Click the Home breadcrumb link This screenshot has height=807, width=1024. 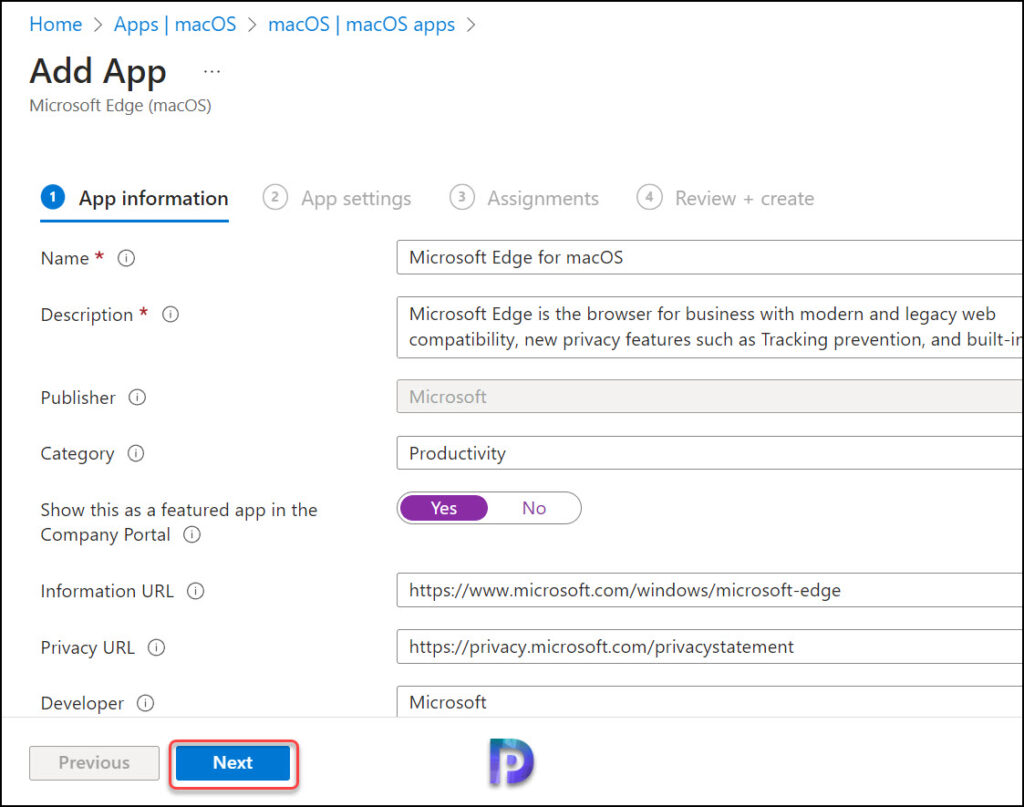pyautogui.click(x=56, y=24)
